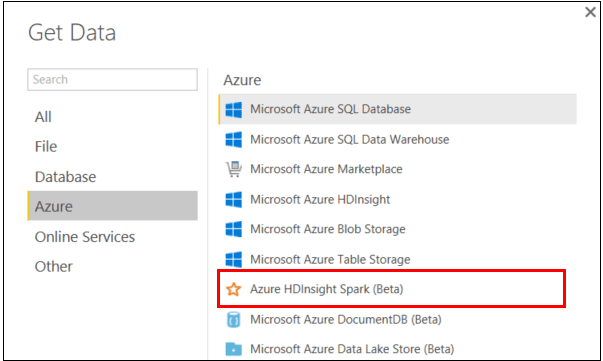Click the Windows icon beside Table Storage
The image size is (603, 361).
[x=233, y=260]
